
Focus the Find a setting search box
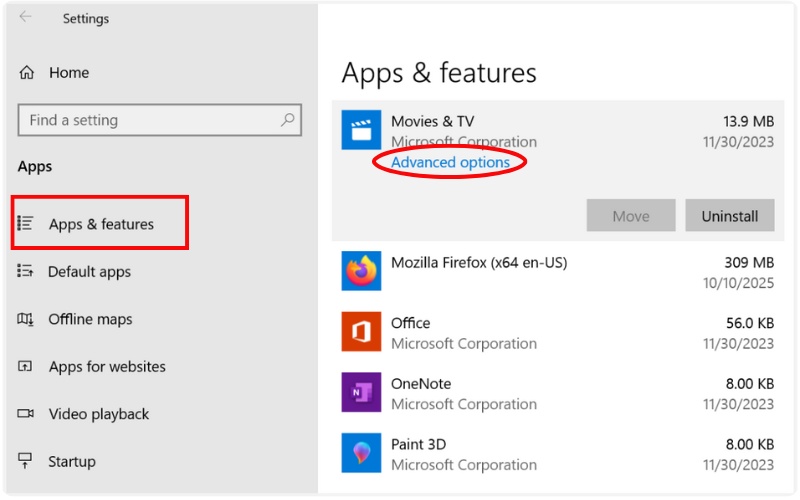[x=160, y=120]
